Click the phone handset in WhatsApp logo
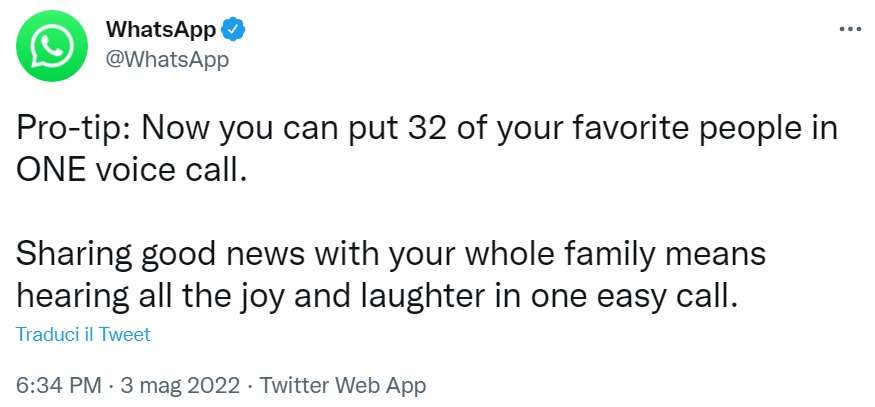The width and height of the screenshot is (875, 407). pos(52,46)
